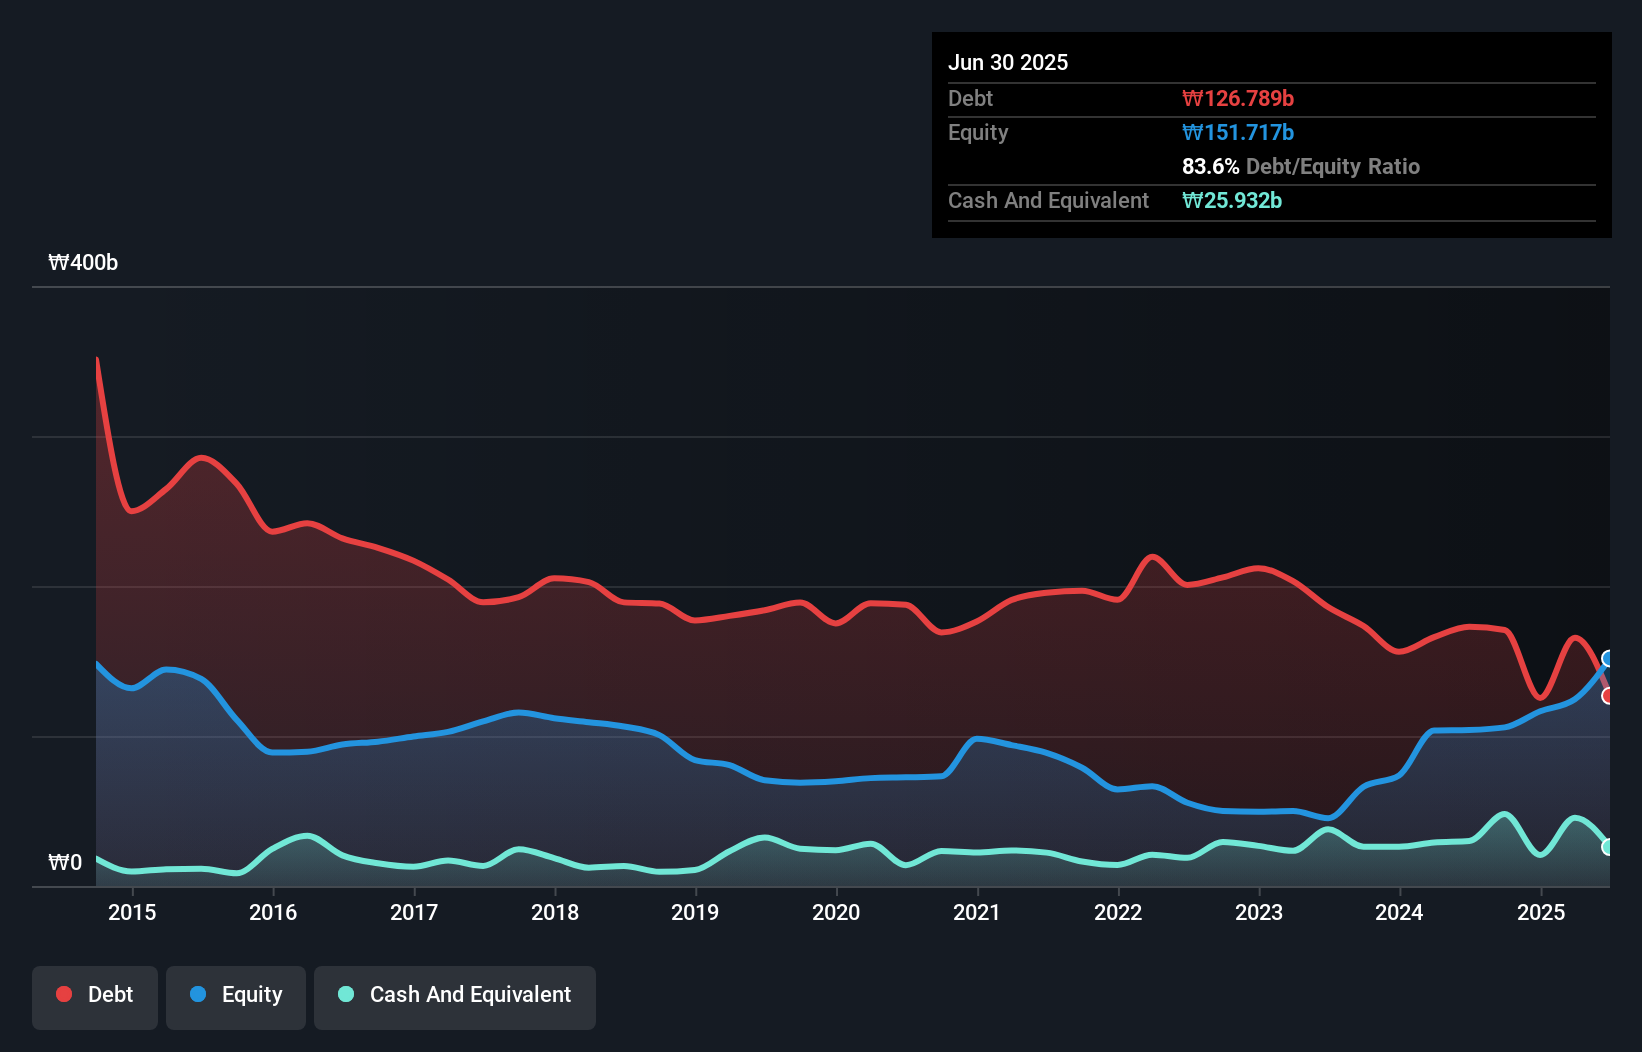Select the 2020 year label

click(x=836, y=912)
